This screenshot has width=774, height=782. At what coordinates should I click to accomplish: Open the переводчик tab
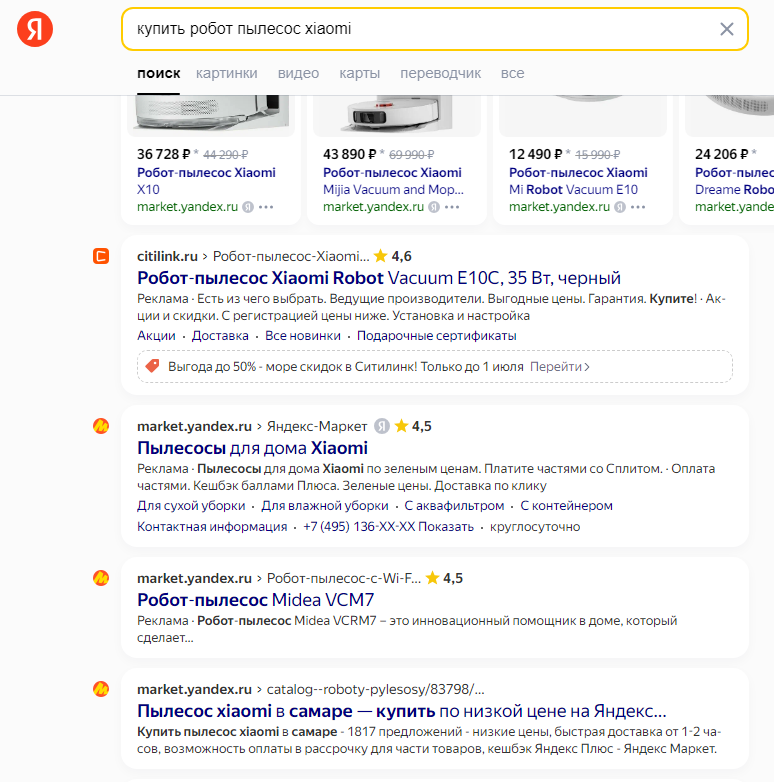tap(440, 73)
